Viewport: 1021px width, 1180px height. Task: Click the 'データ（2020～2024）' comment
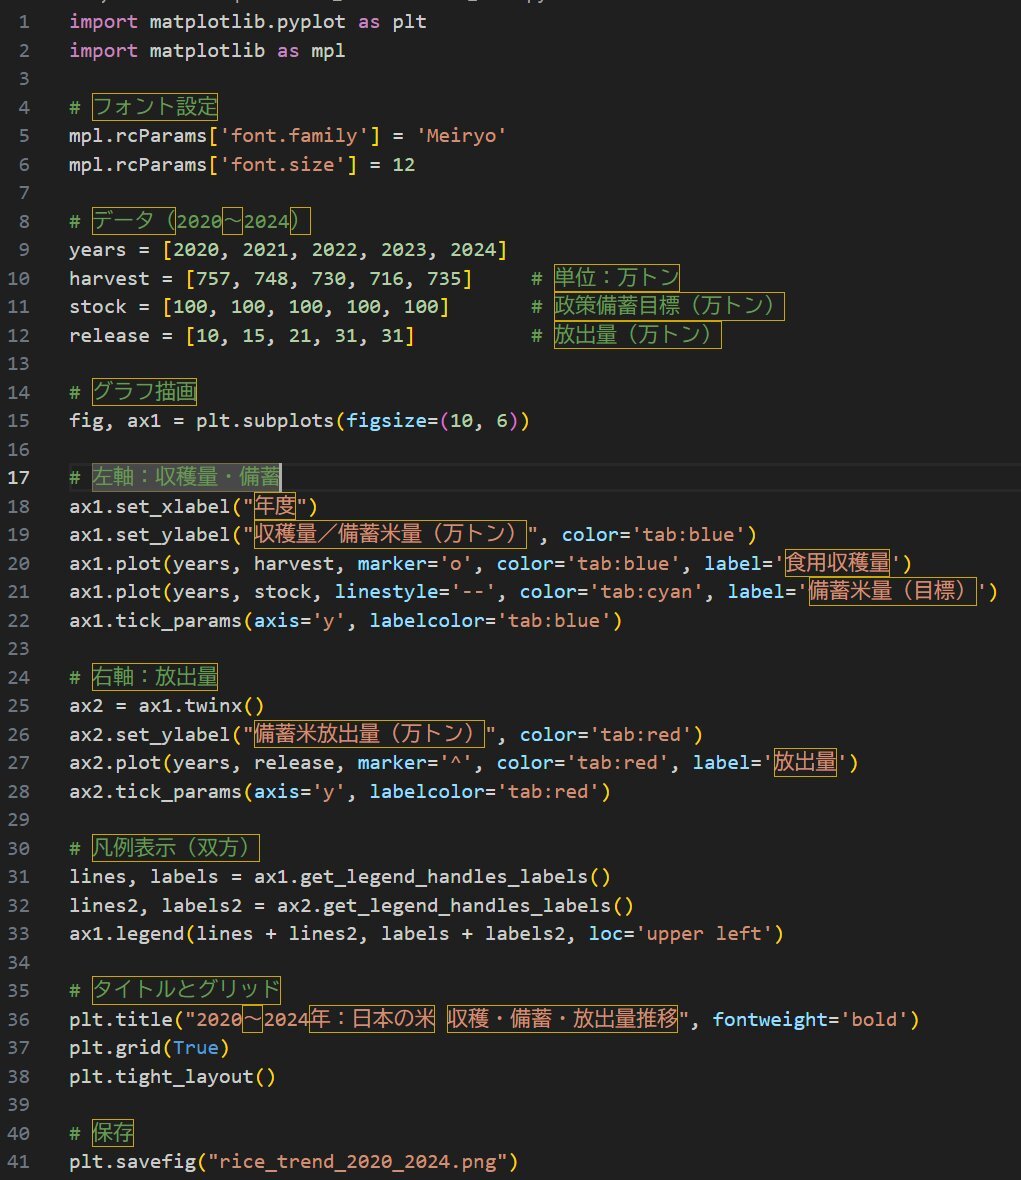coord(200,221)
